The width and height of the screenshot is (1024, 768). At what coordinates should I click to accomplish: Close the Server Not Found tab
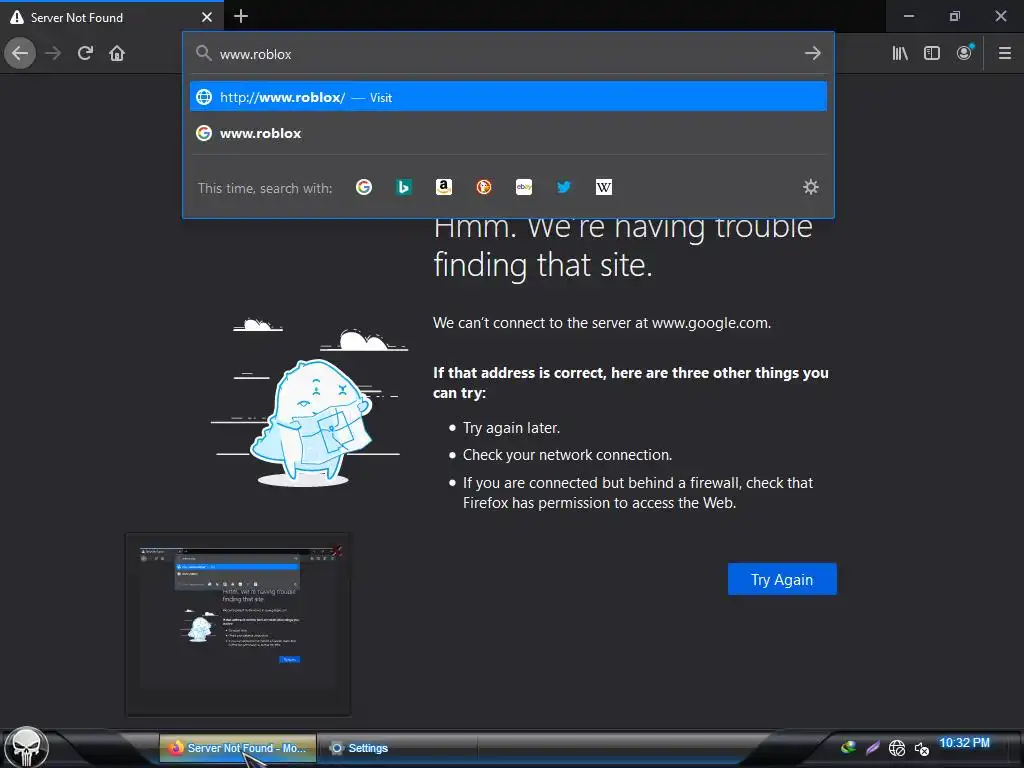click(207, 17)
